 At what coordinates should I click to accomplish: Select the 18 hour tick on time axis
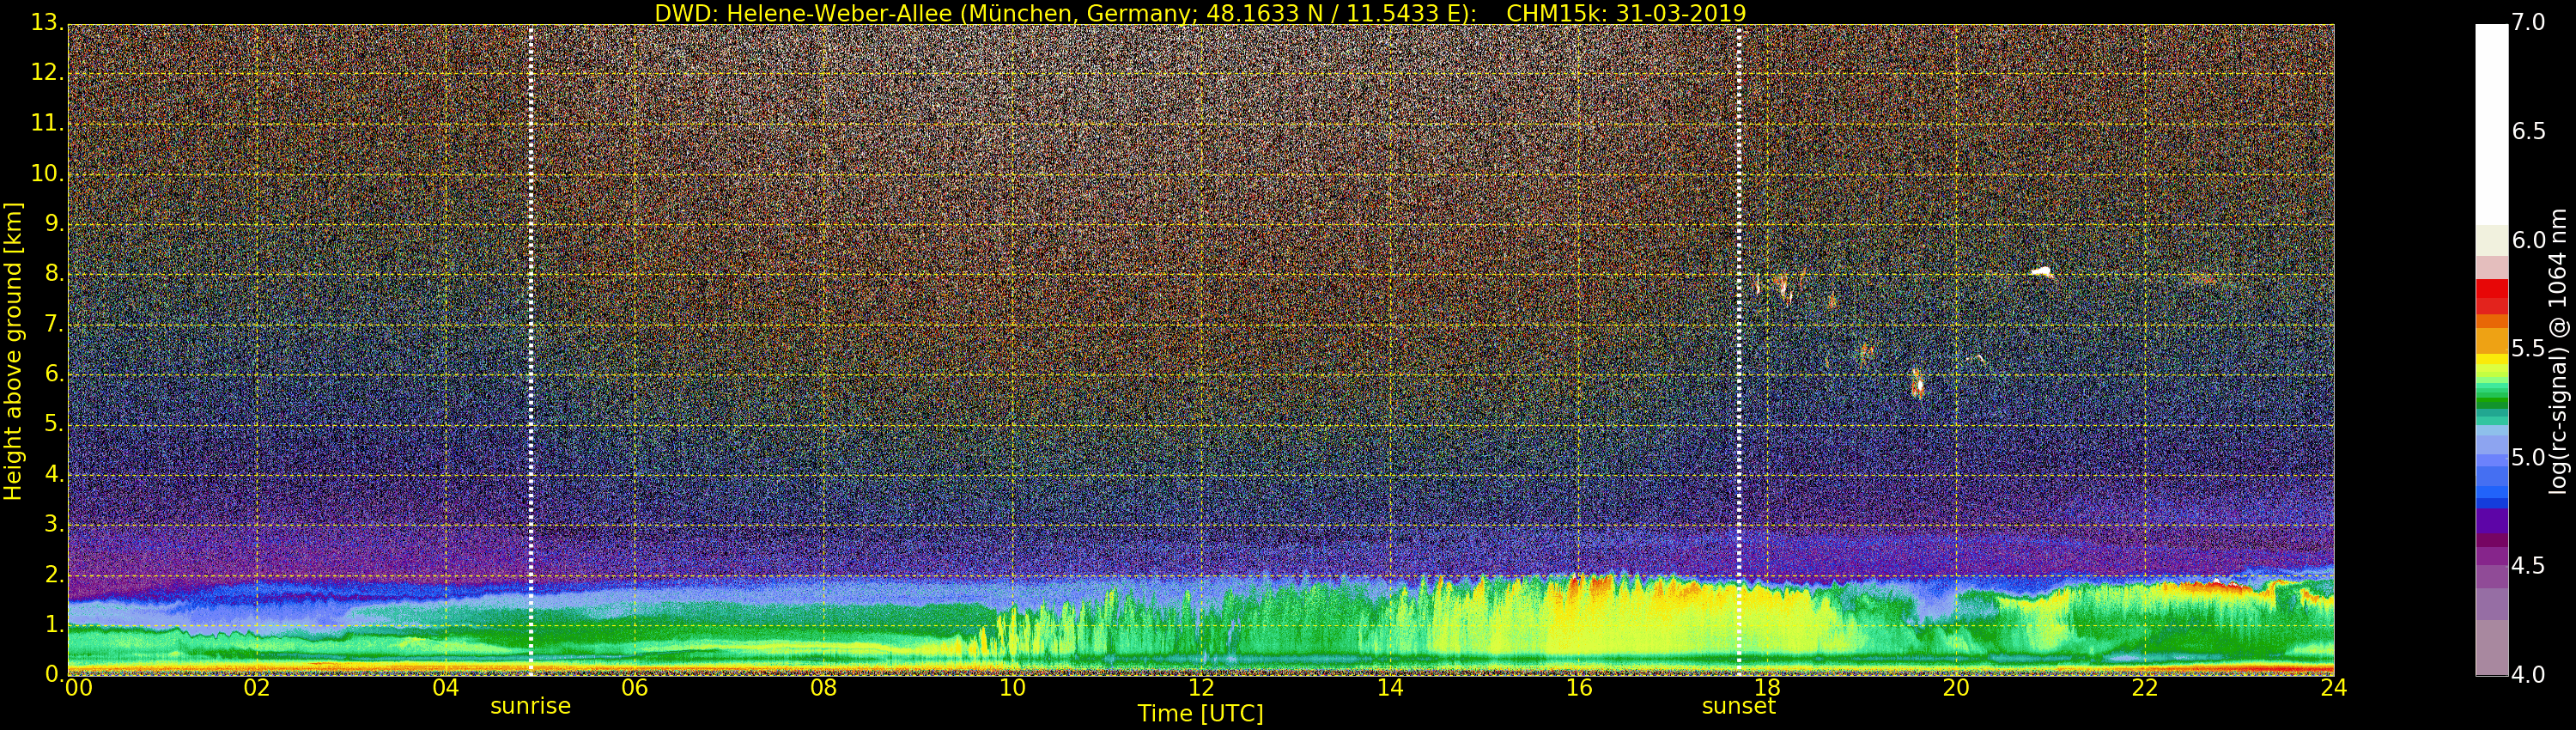(1767, 688)
